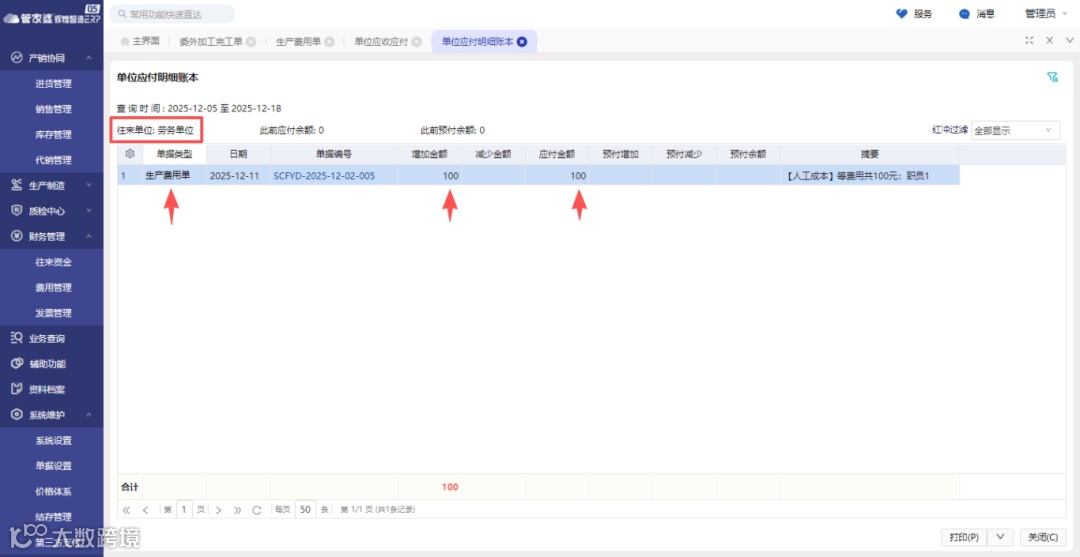The width and height of the screenshot is (1080, 557).
Task: Open 代销管理 in the sidebar
Action: 53,160
